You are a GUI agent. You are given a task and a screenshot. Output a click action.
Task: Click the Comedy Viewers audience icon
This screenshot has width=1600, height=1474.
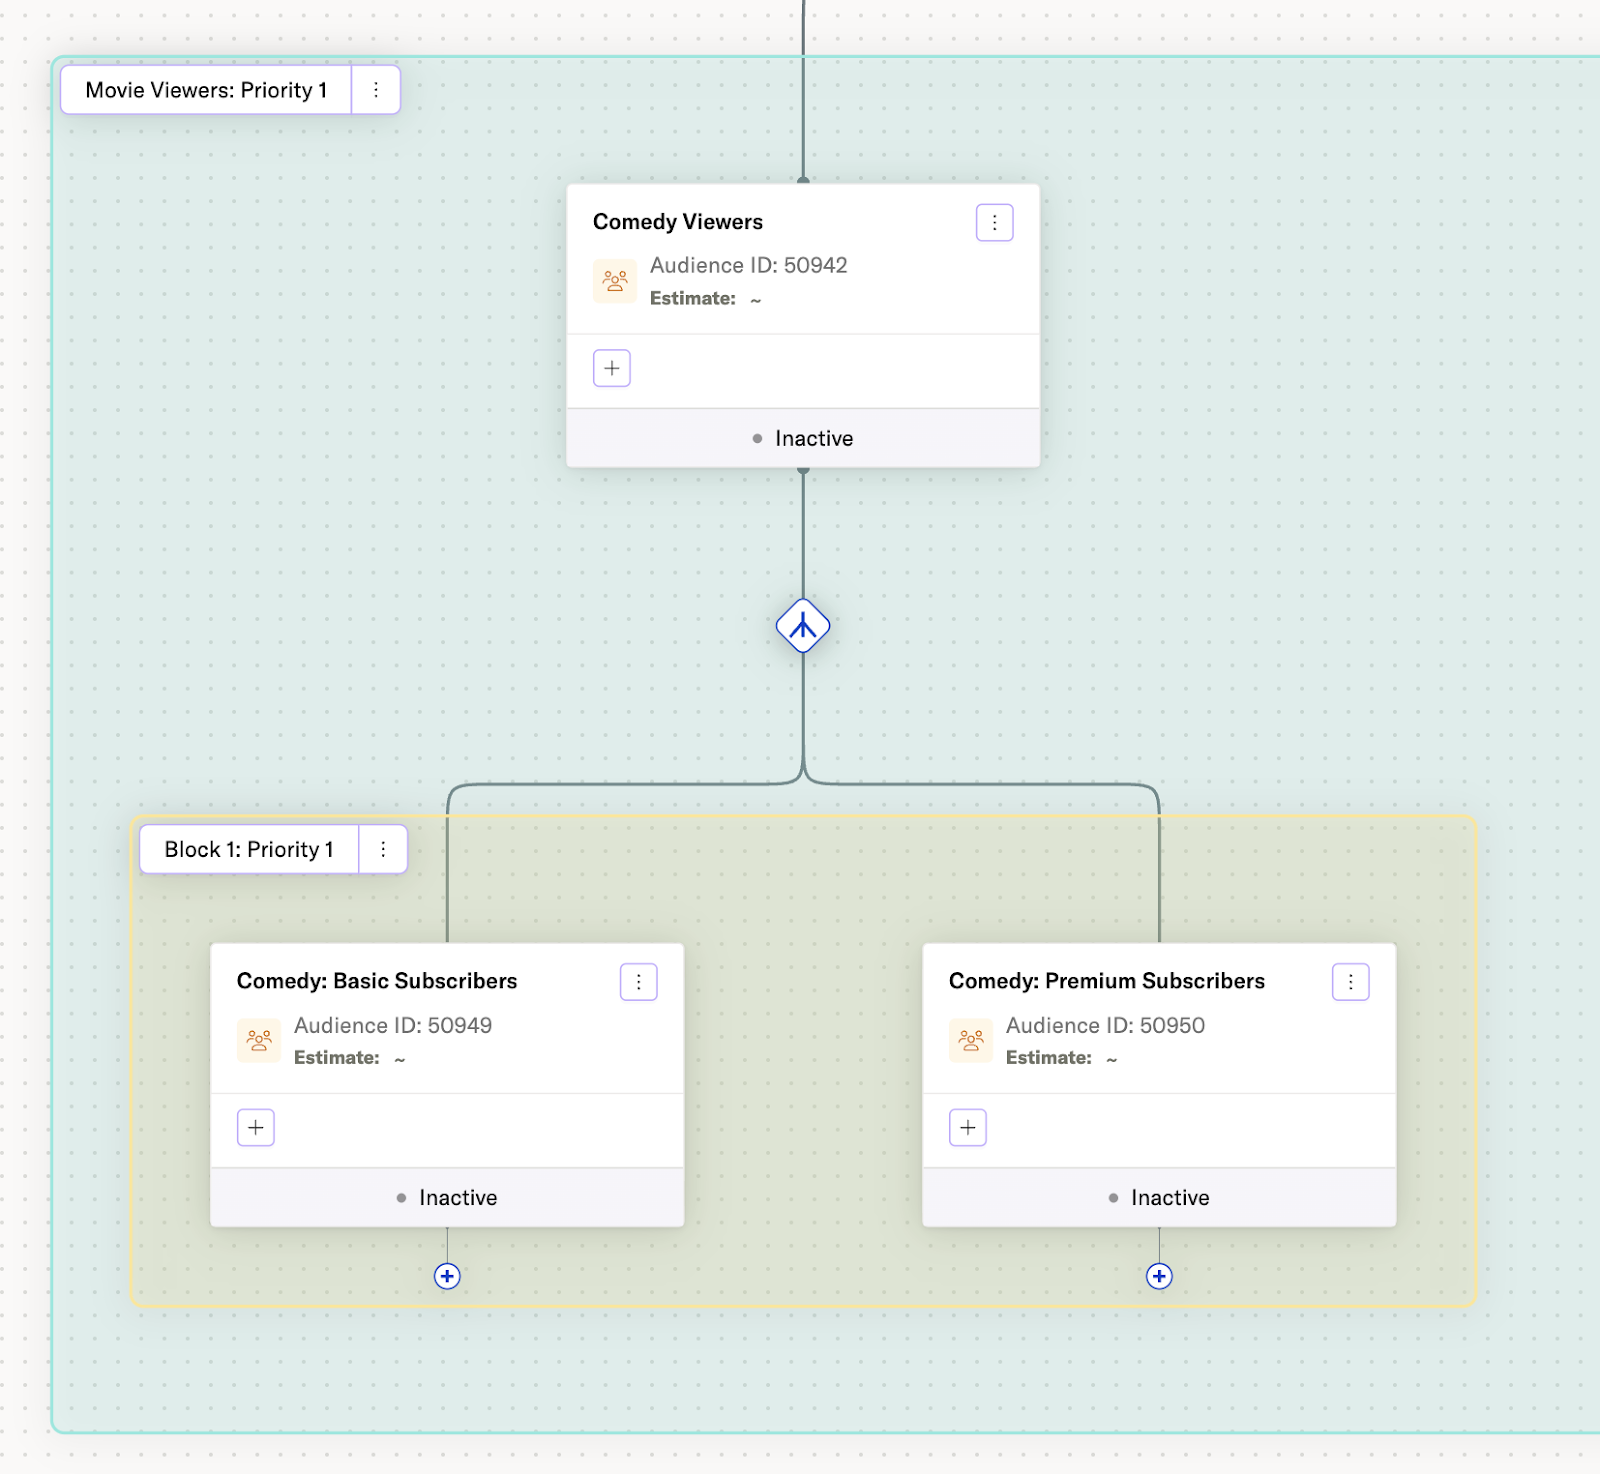[x=615, y=281]
